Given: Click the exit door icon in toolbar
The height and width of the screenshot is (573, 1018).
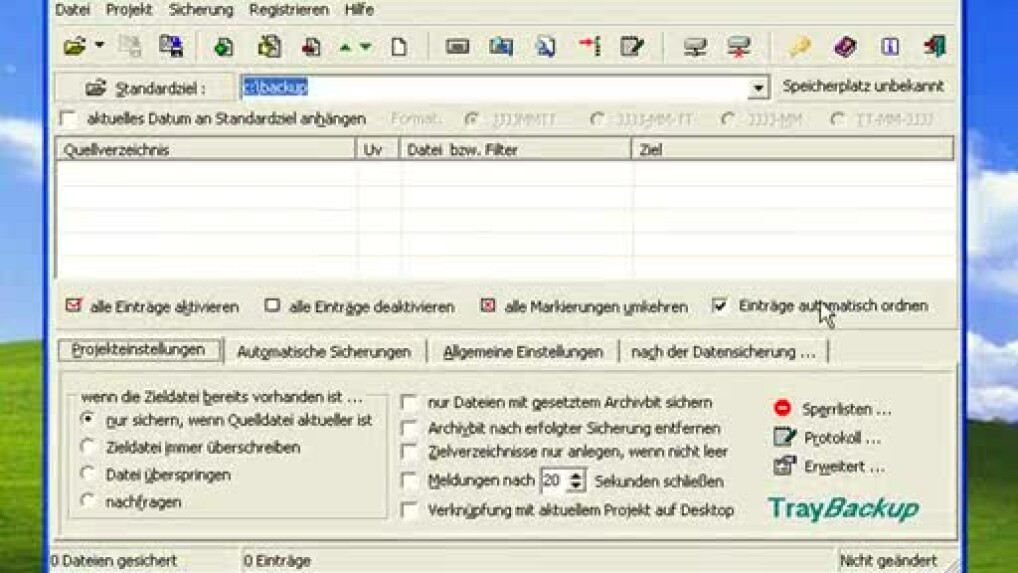Looking at the screenshot, I should coord(935,46).
